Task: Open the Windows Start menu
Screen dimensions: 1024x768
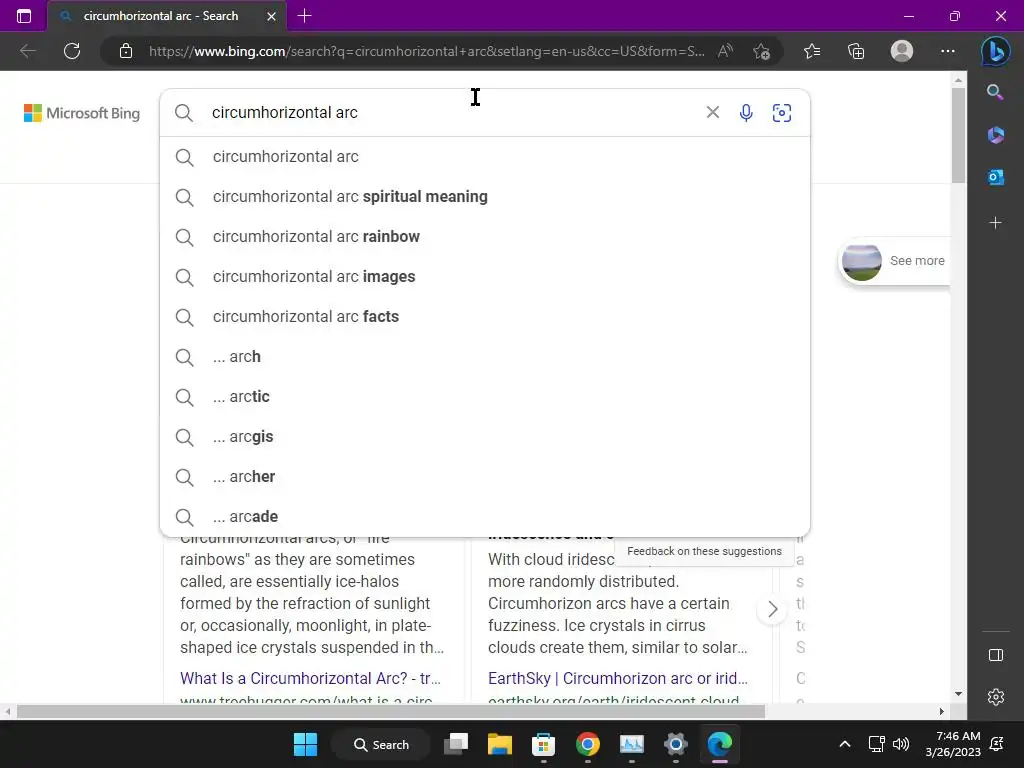Action: (x=305, y=744)
